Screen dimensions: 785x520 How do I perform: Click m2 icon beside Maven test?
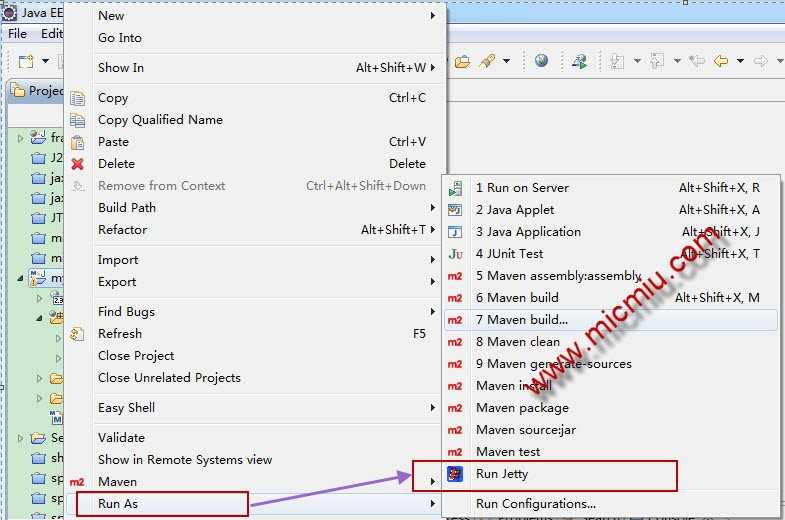[455, 452]
